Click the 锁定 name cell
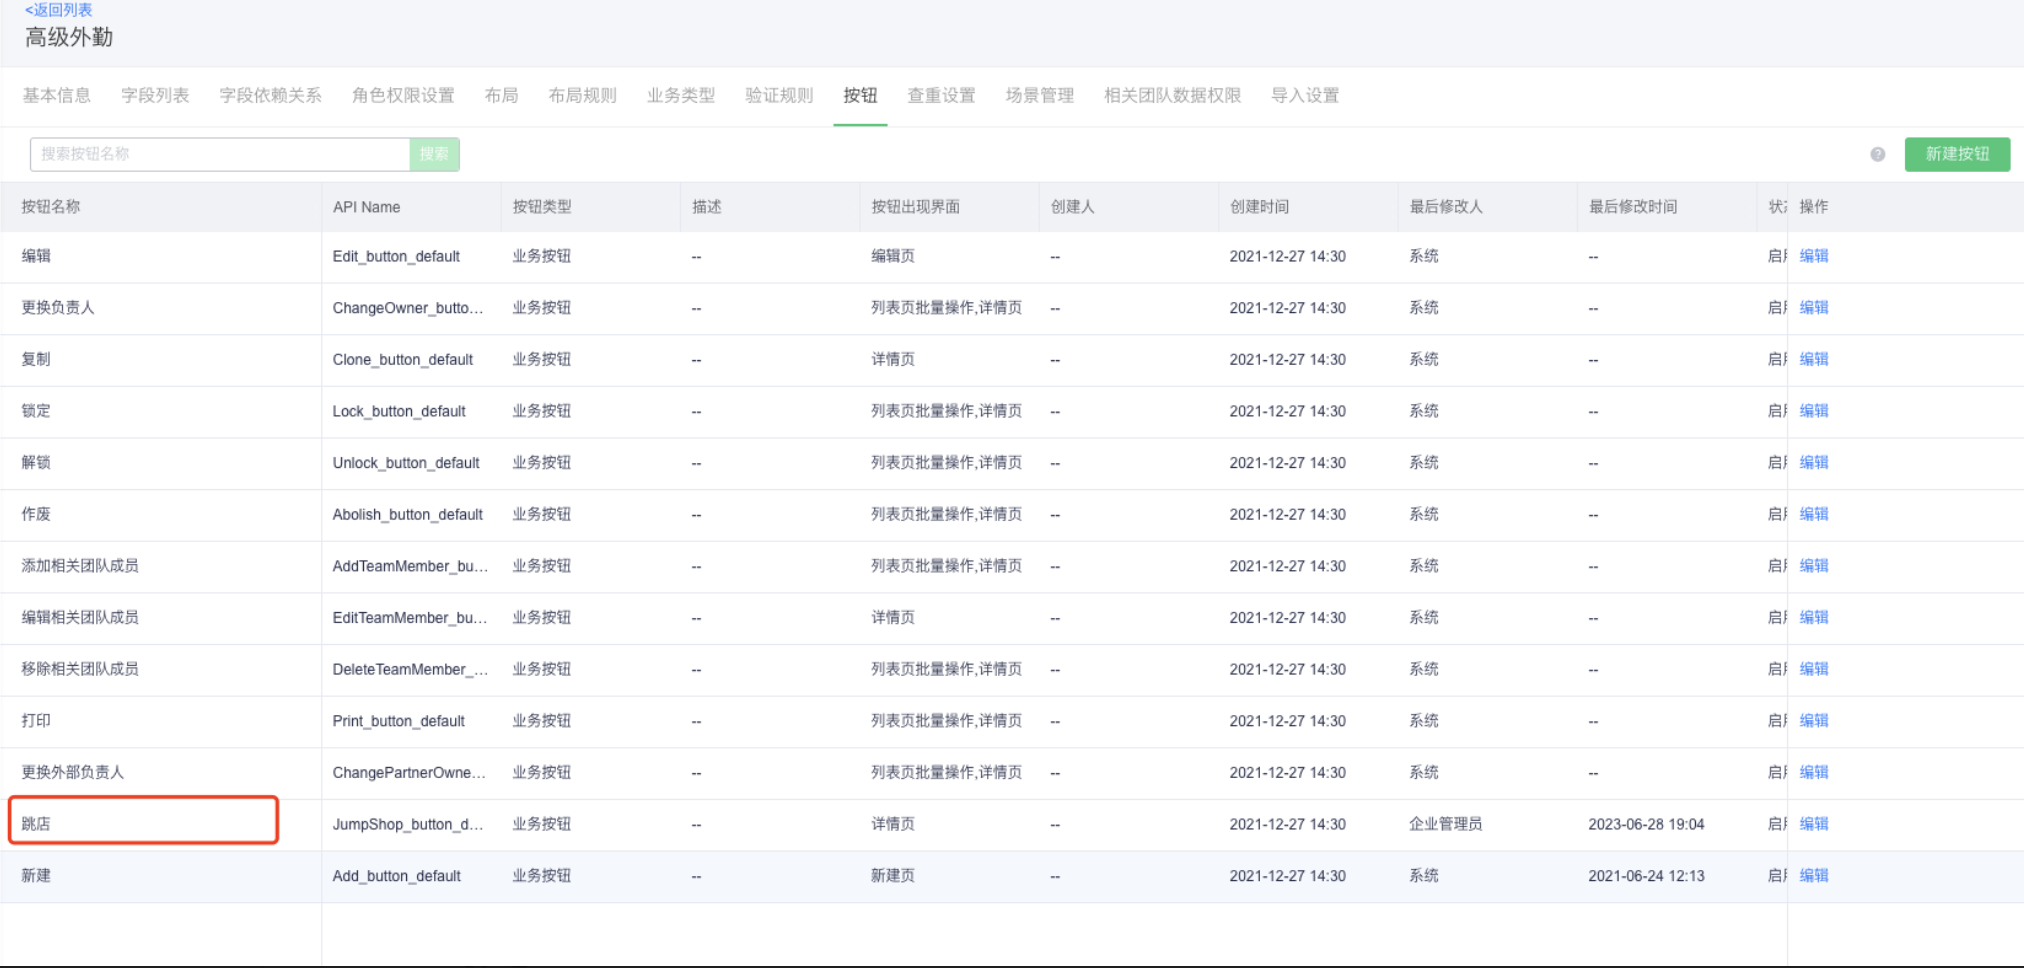This screenshot has width=2024, height=968. click(36, 411)
